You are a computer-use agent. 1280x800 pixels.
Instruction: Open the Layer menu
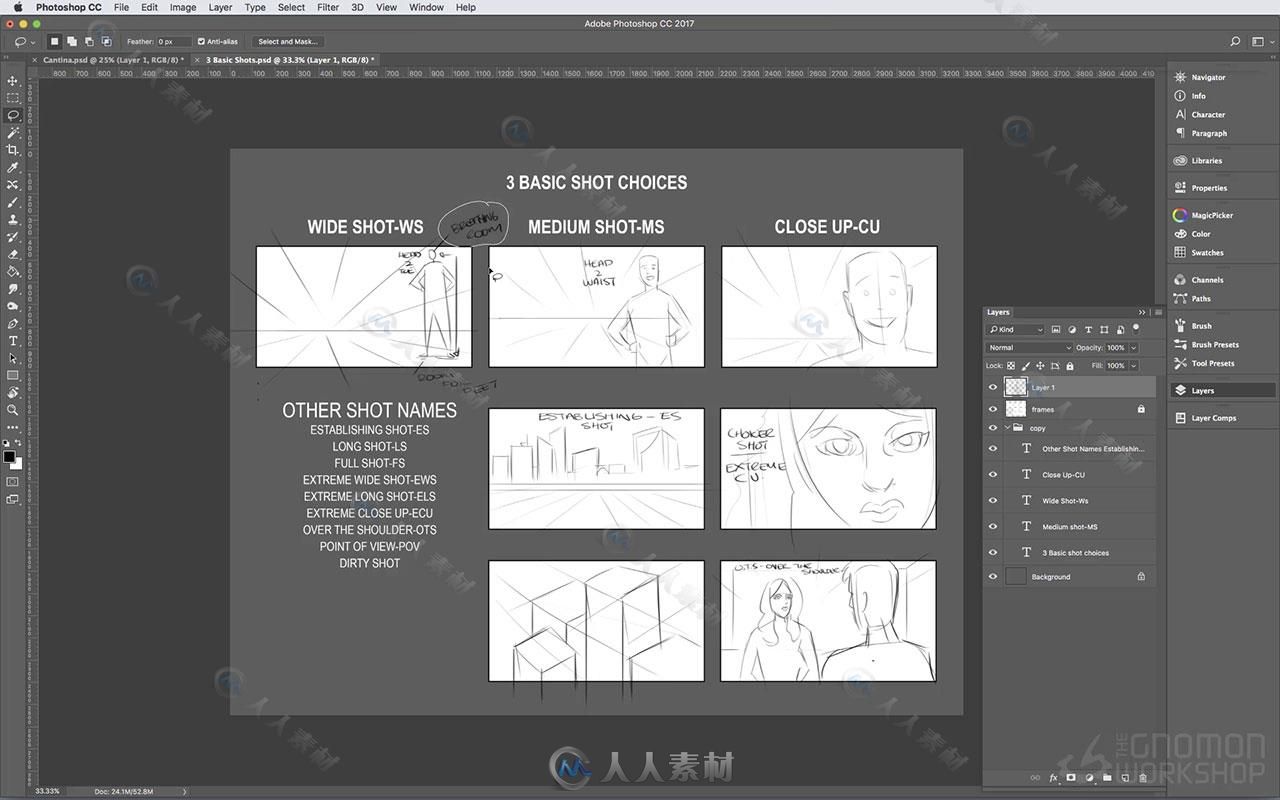click(x=220, y=7)
